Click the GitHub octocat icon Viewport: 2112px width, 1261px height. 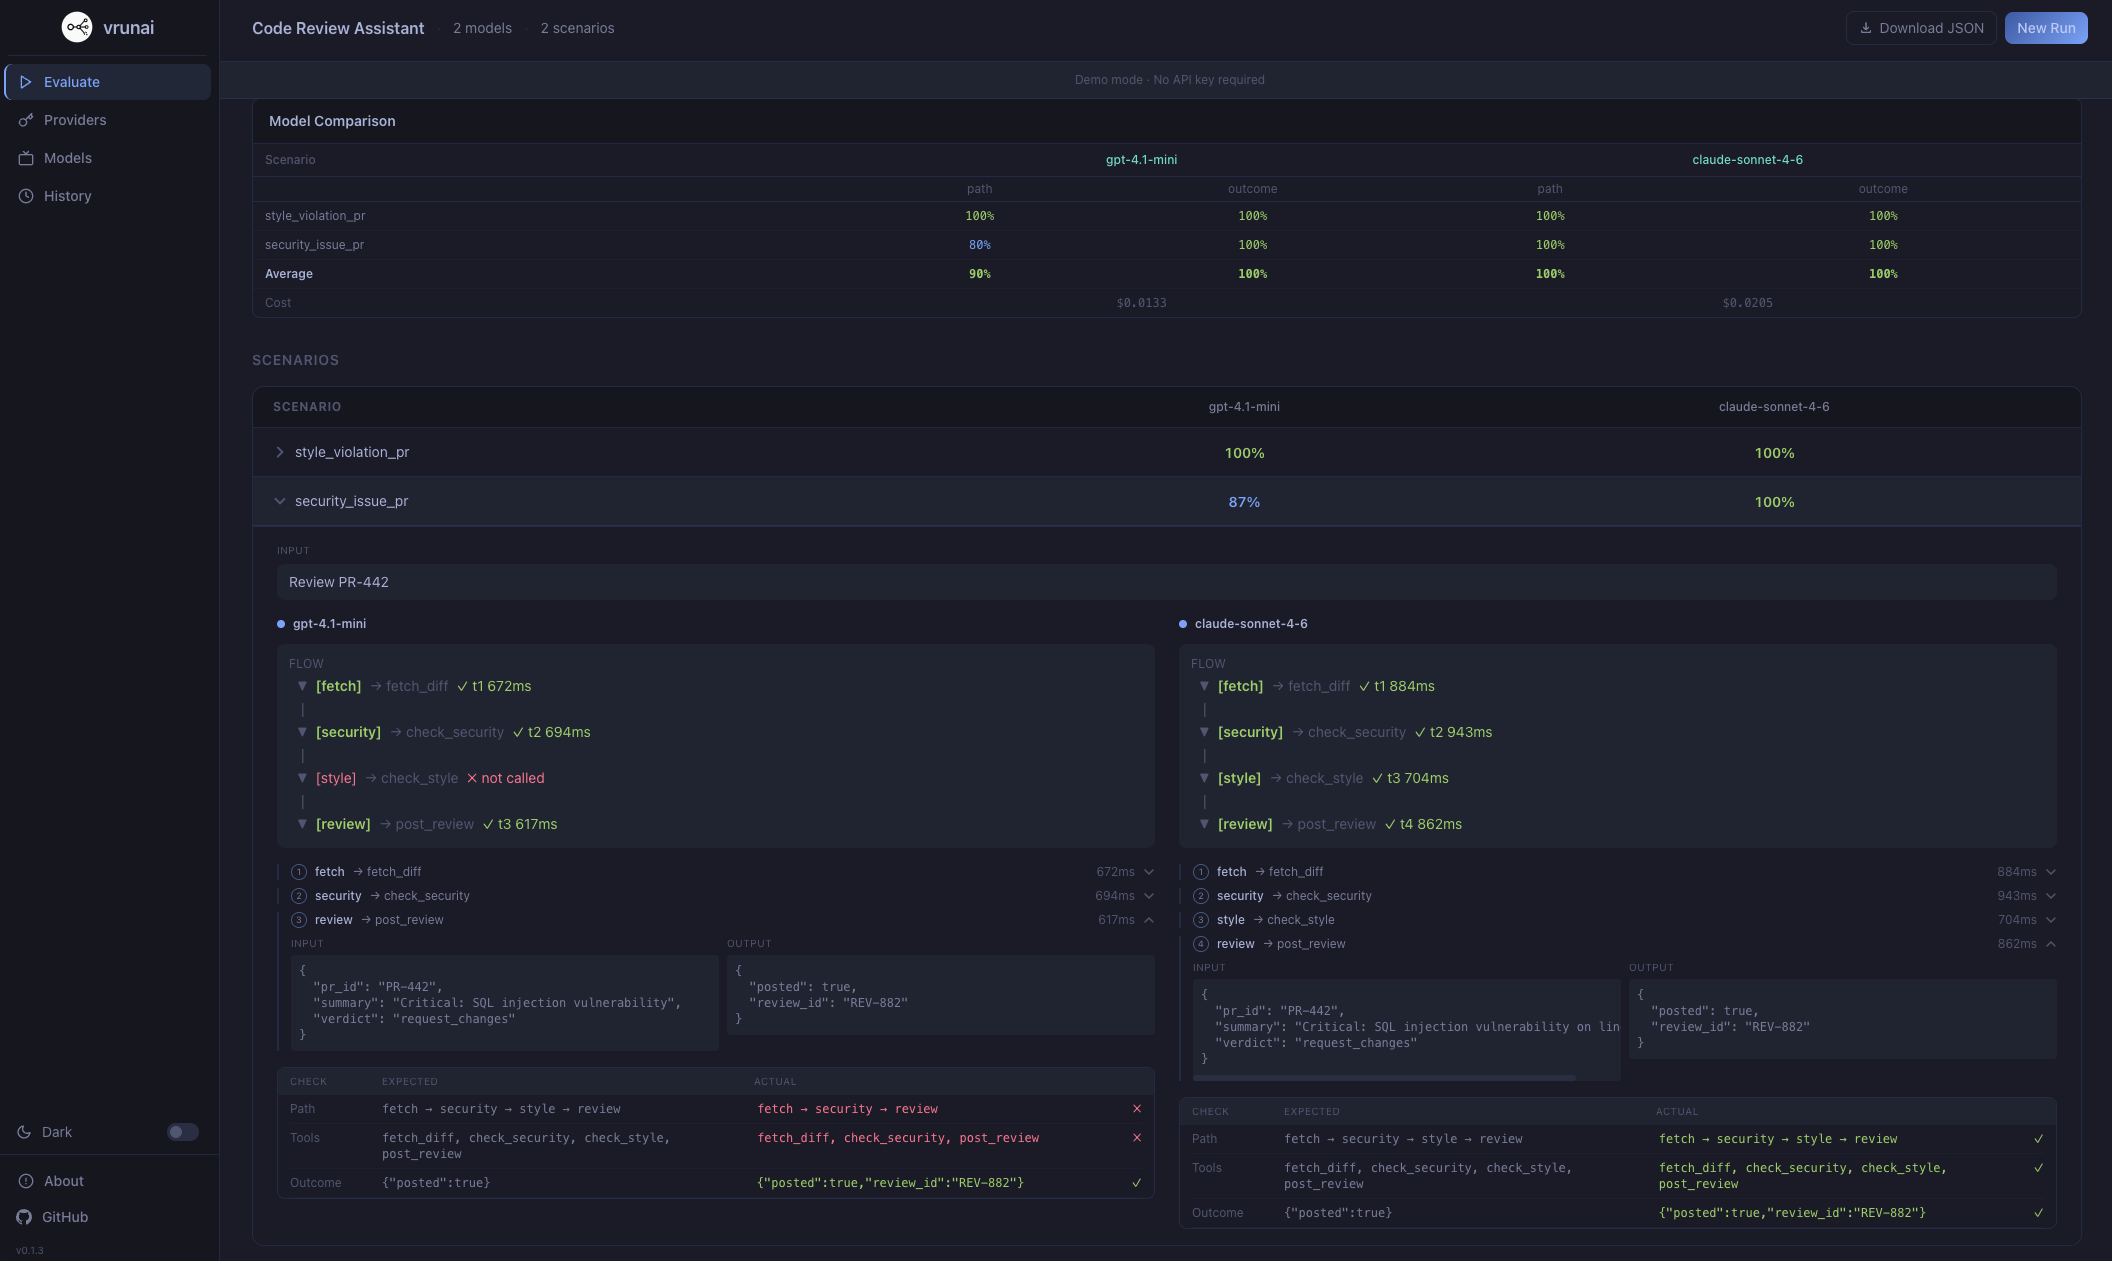(x=24, y=1217)
